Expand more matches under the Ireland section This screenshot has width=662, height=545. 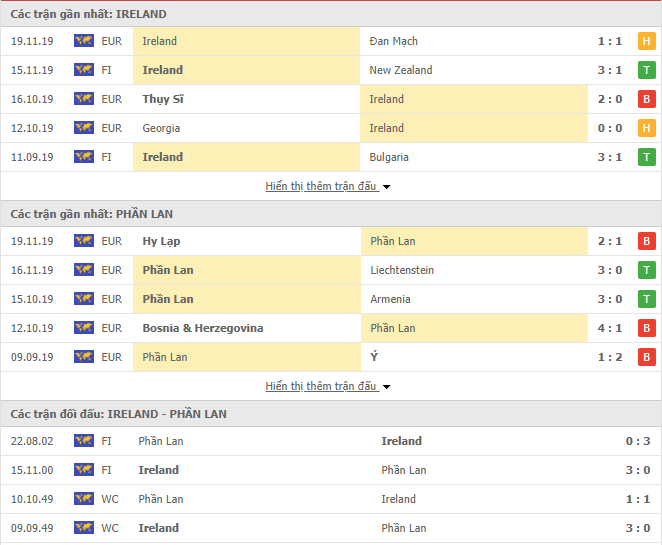[x=321, y=186]
